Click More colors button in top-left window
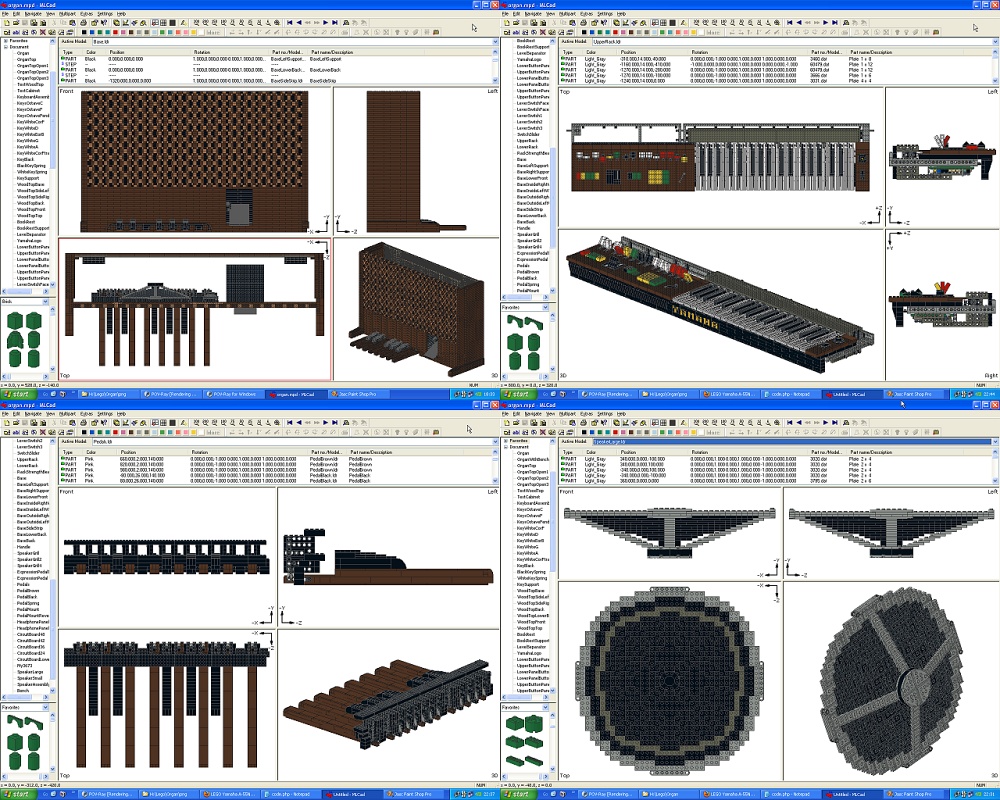 213,32
